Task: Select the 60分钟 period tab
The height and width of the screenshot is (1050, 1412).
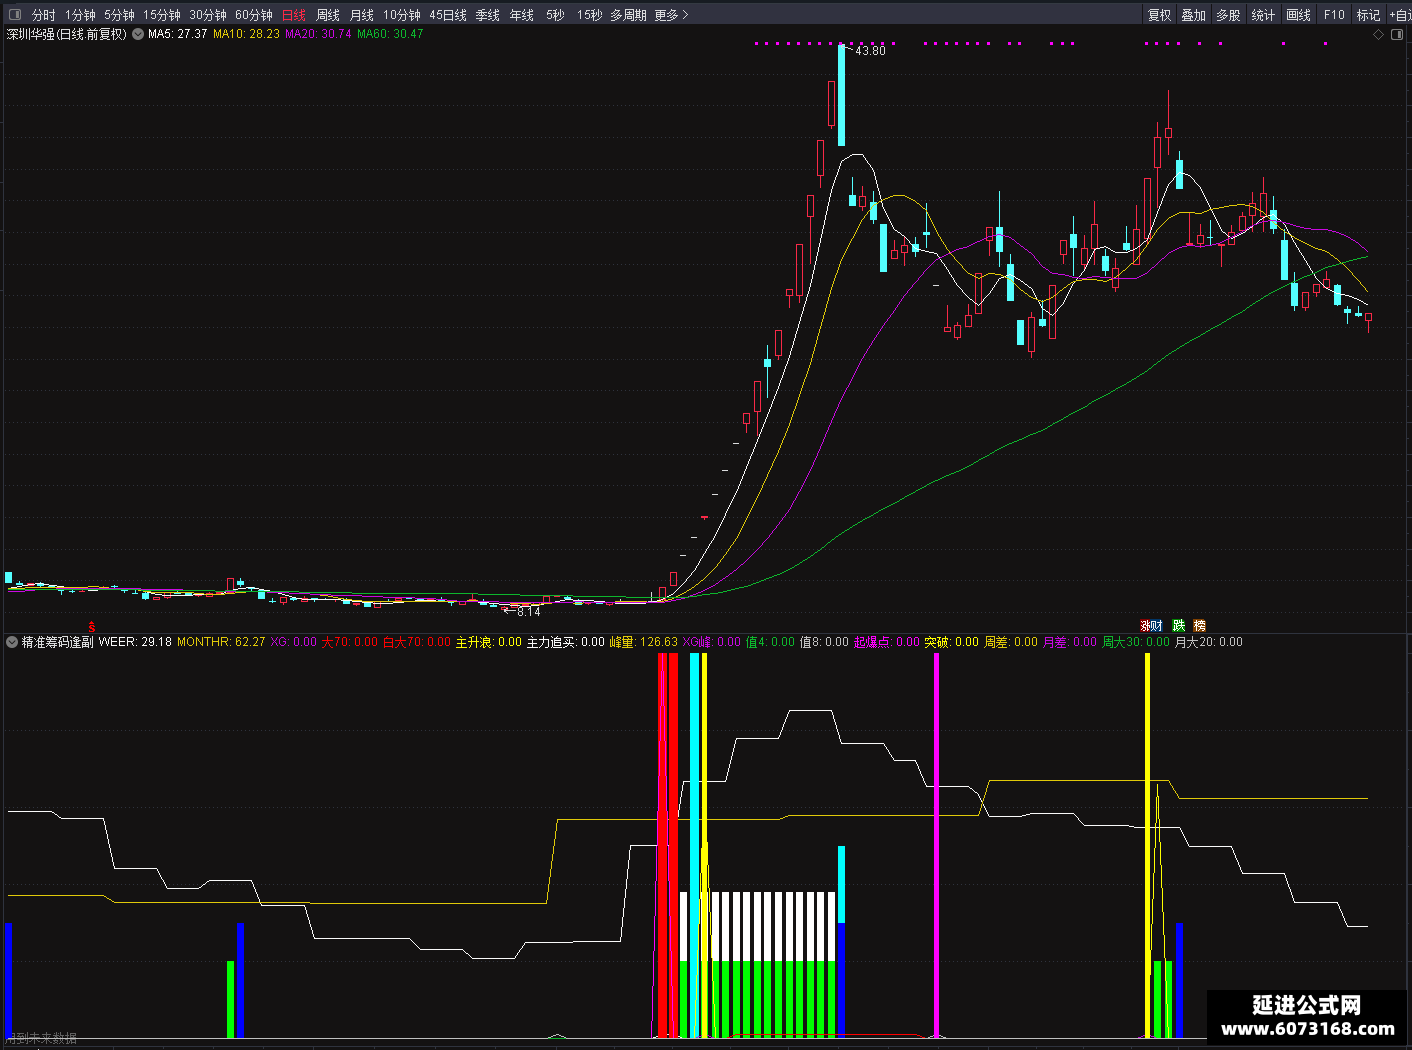Action: click(x=254, y=15)
